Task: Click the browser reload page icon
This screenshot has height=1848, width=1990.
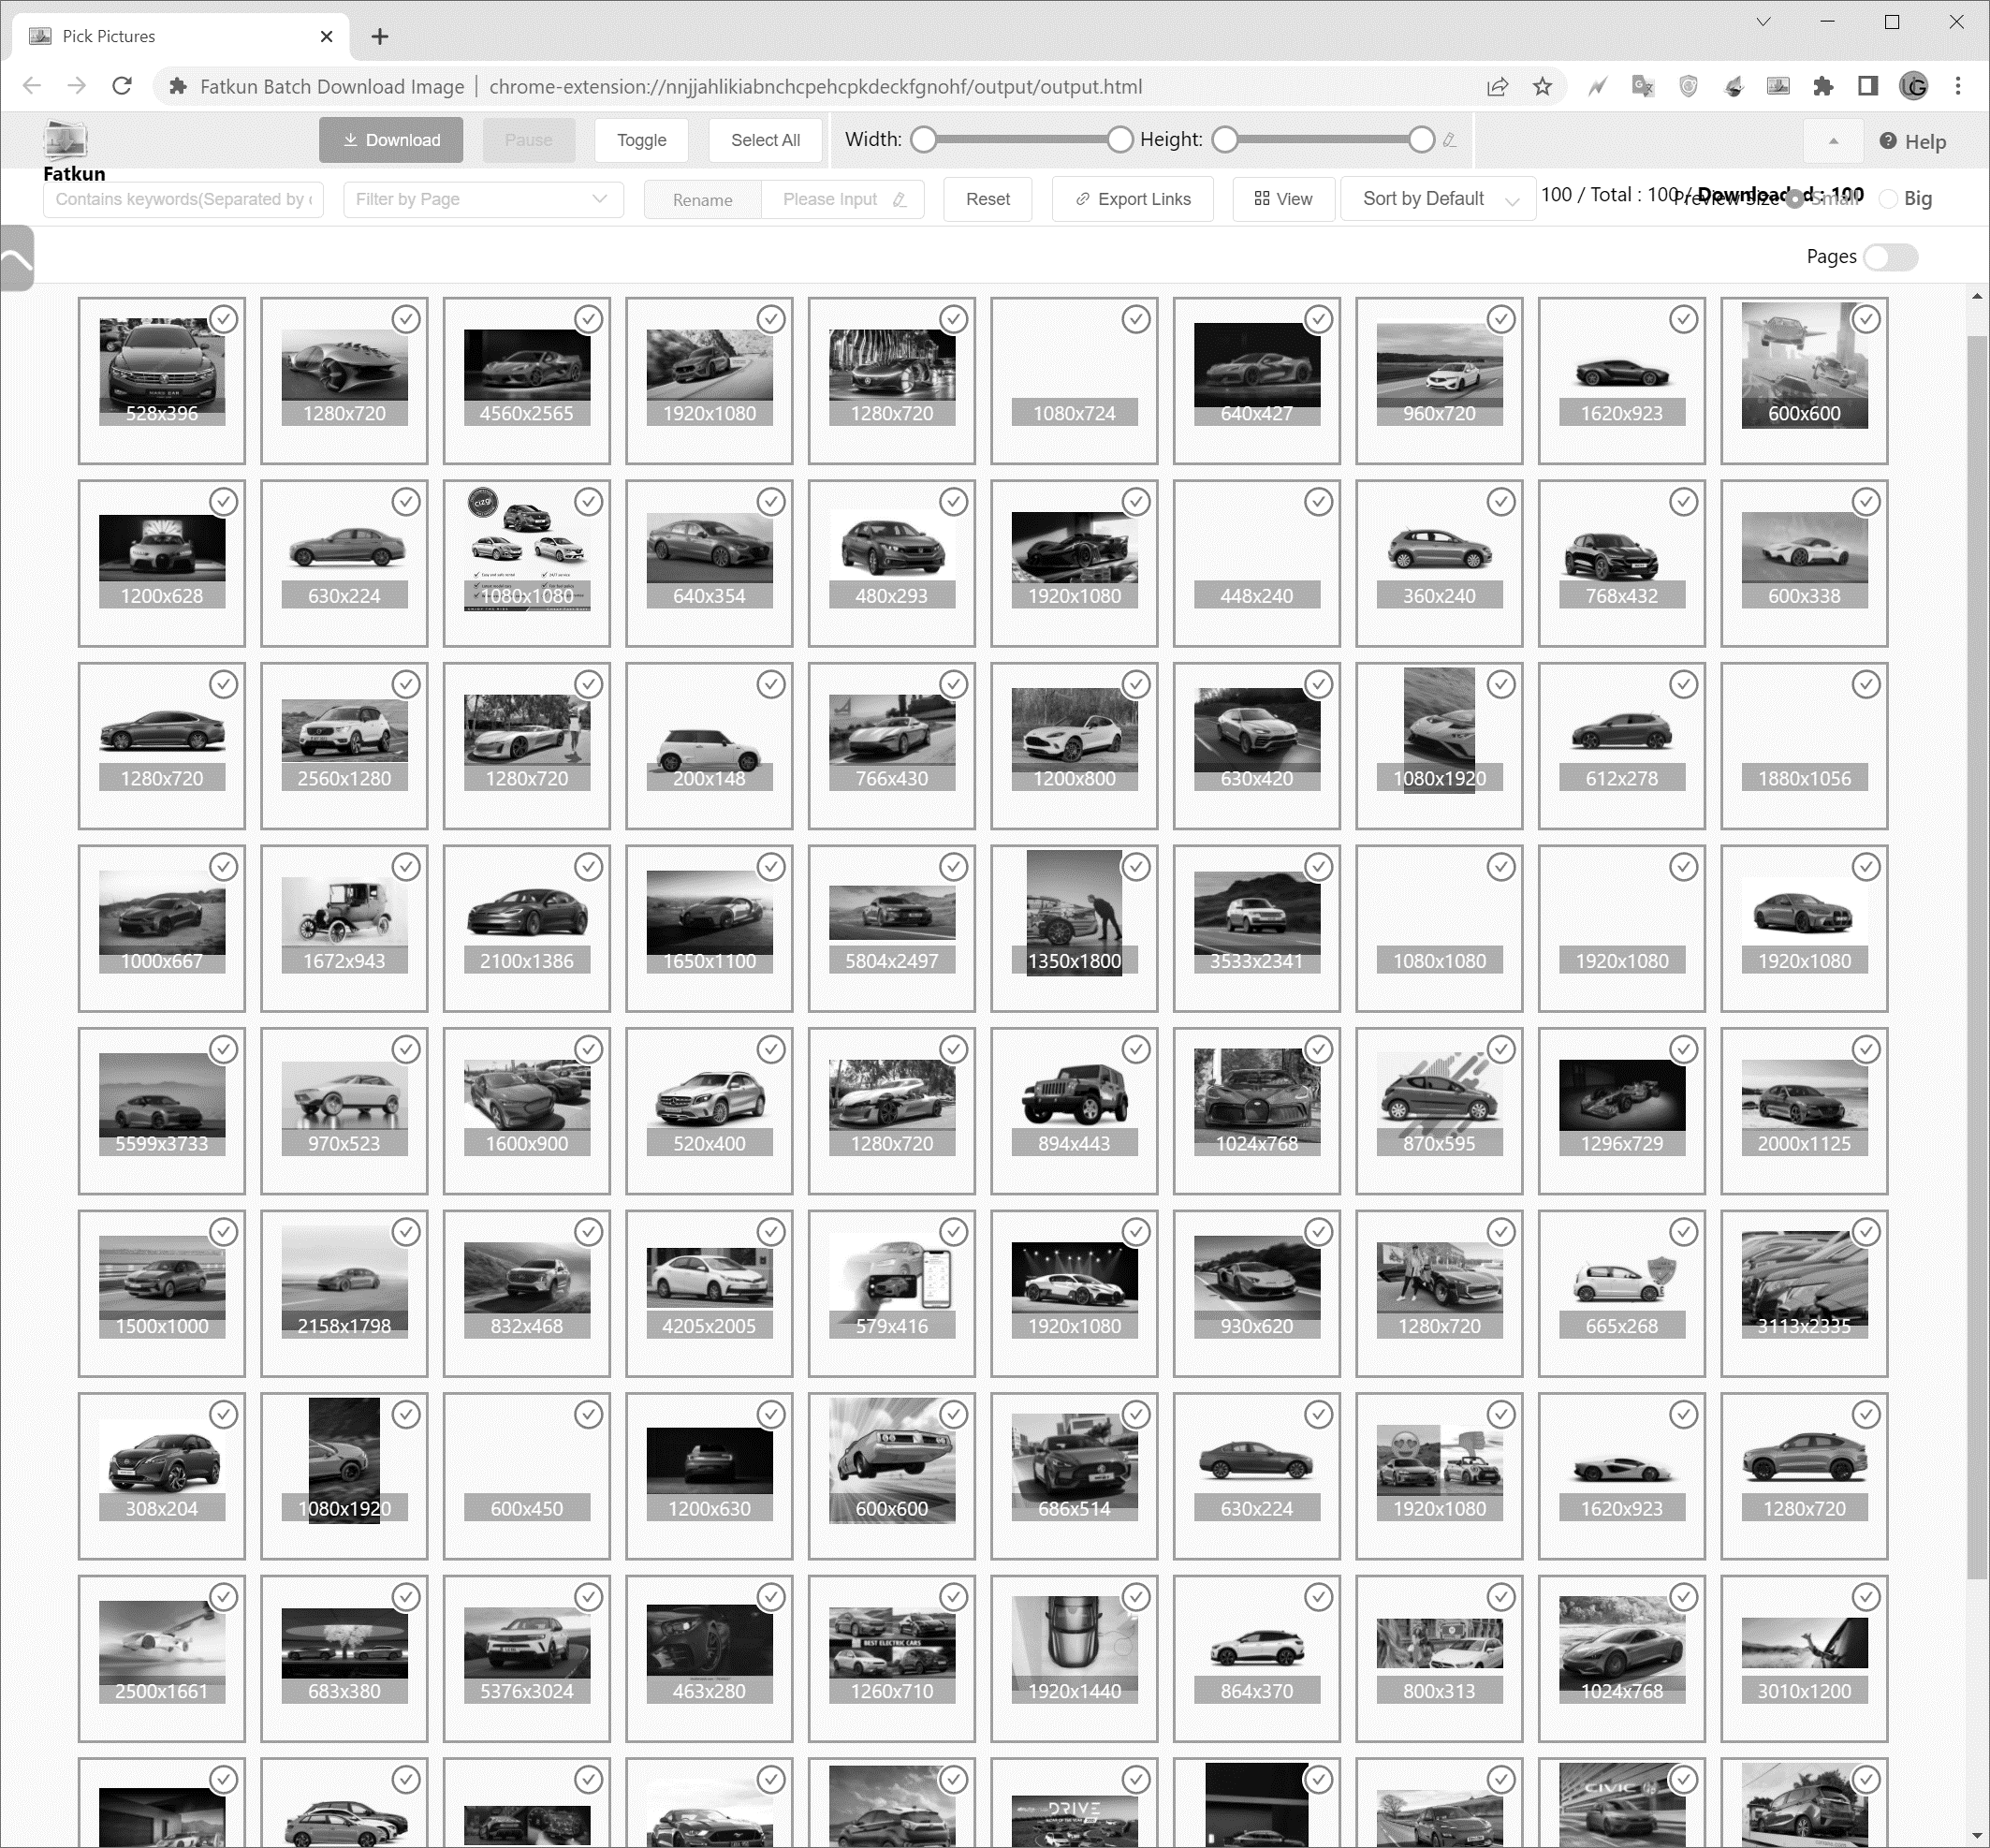Action: [x=122, y=86]
